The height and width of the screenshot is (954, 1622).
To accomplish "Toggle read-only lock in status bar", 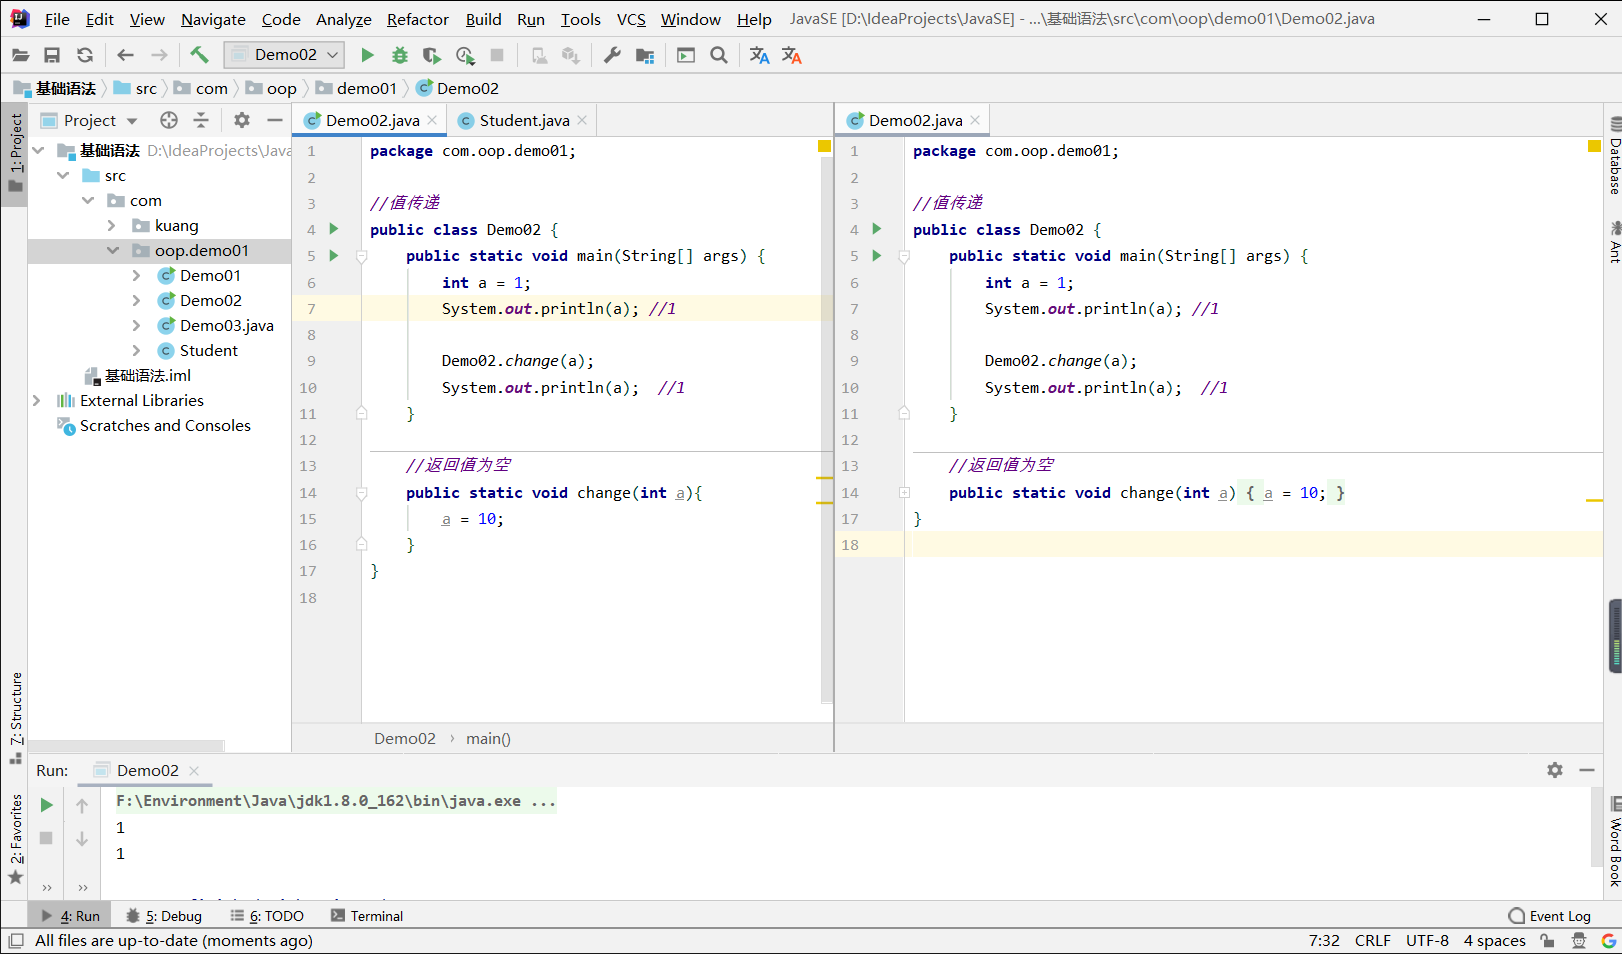I will point(1547,940).
